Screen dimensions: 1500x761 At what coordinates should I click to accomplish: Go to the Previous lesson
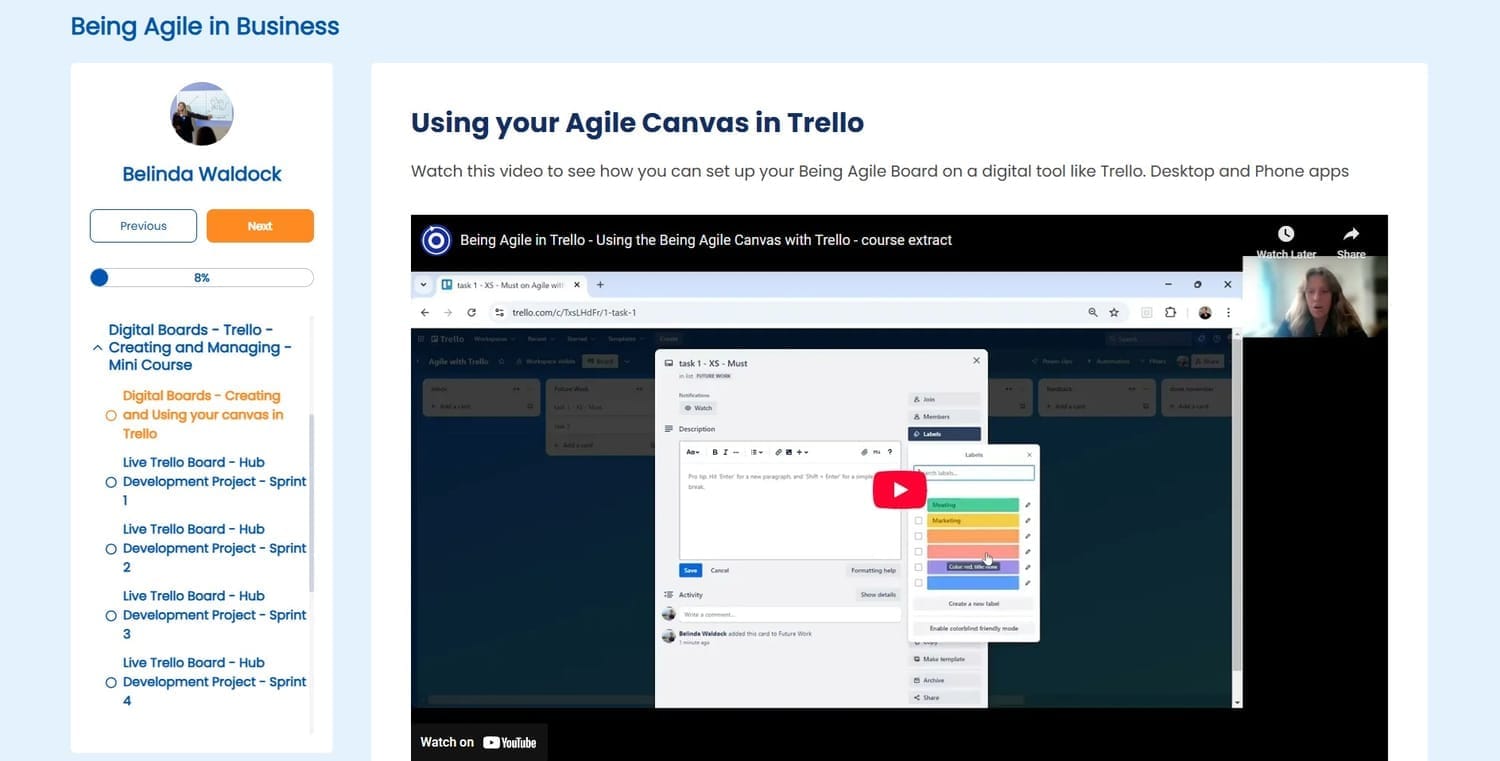[x=143, y=226]
